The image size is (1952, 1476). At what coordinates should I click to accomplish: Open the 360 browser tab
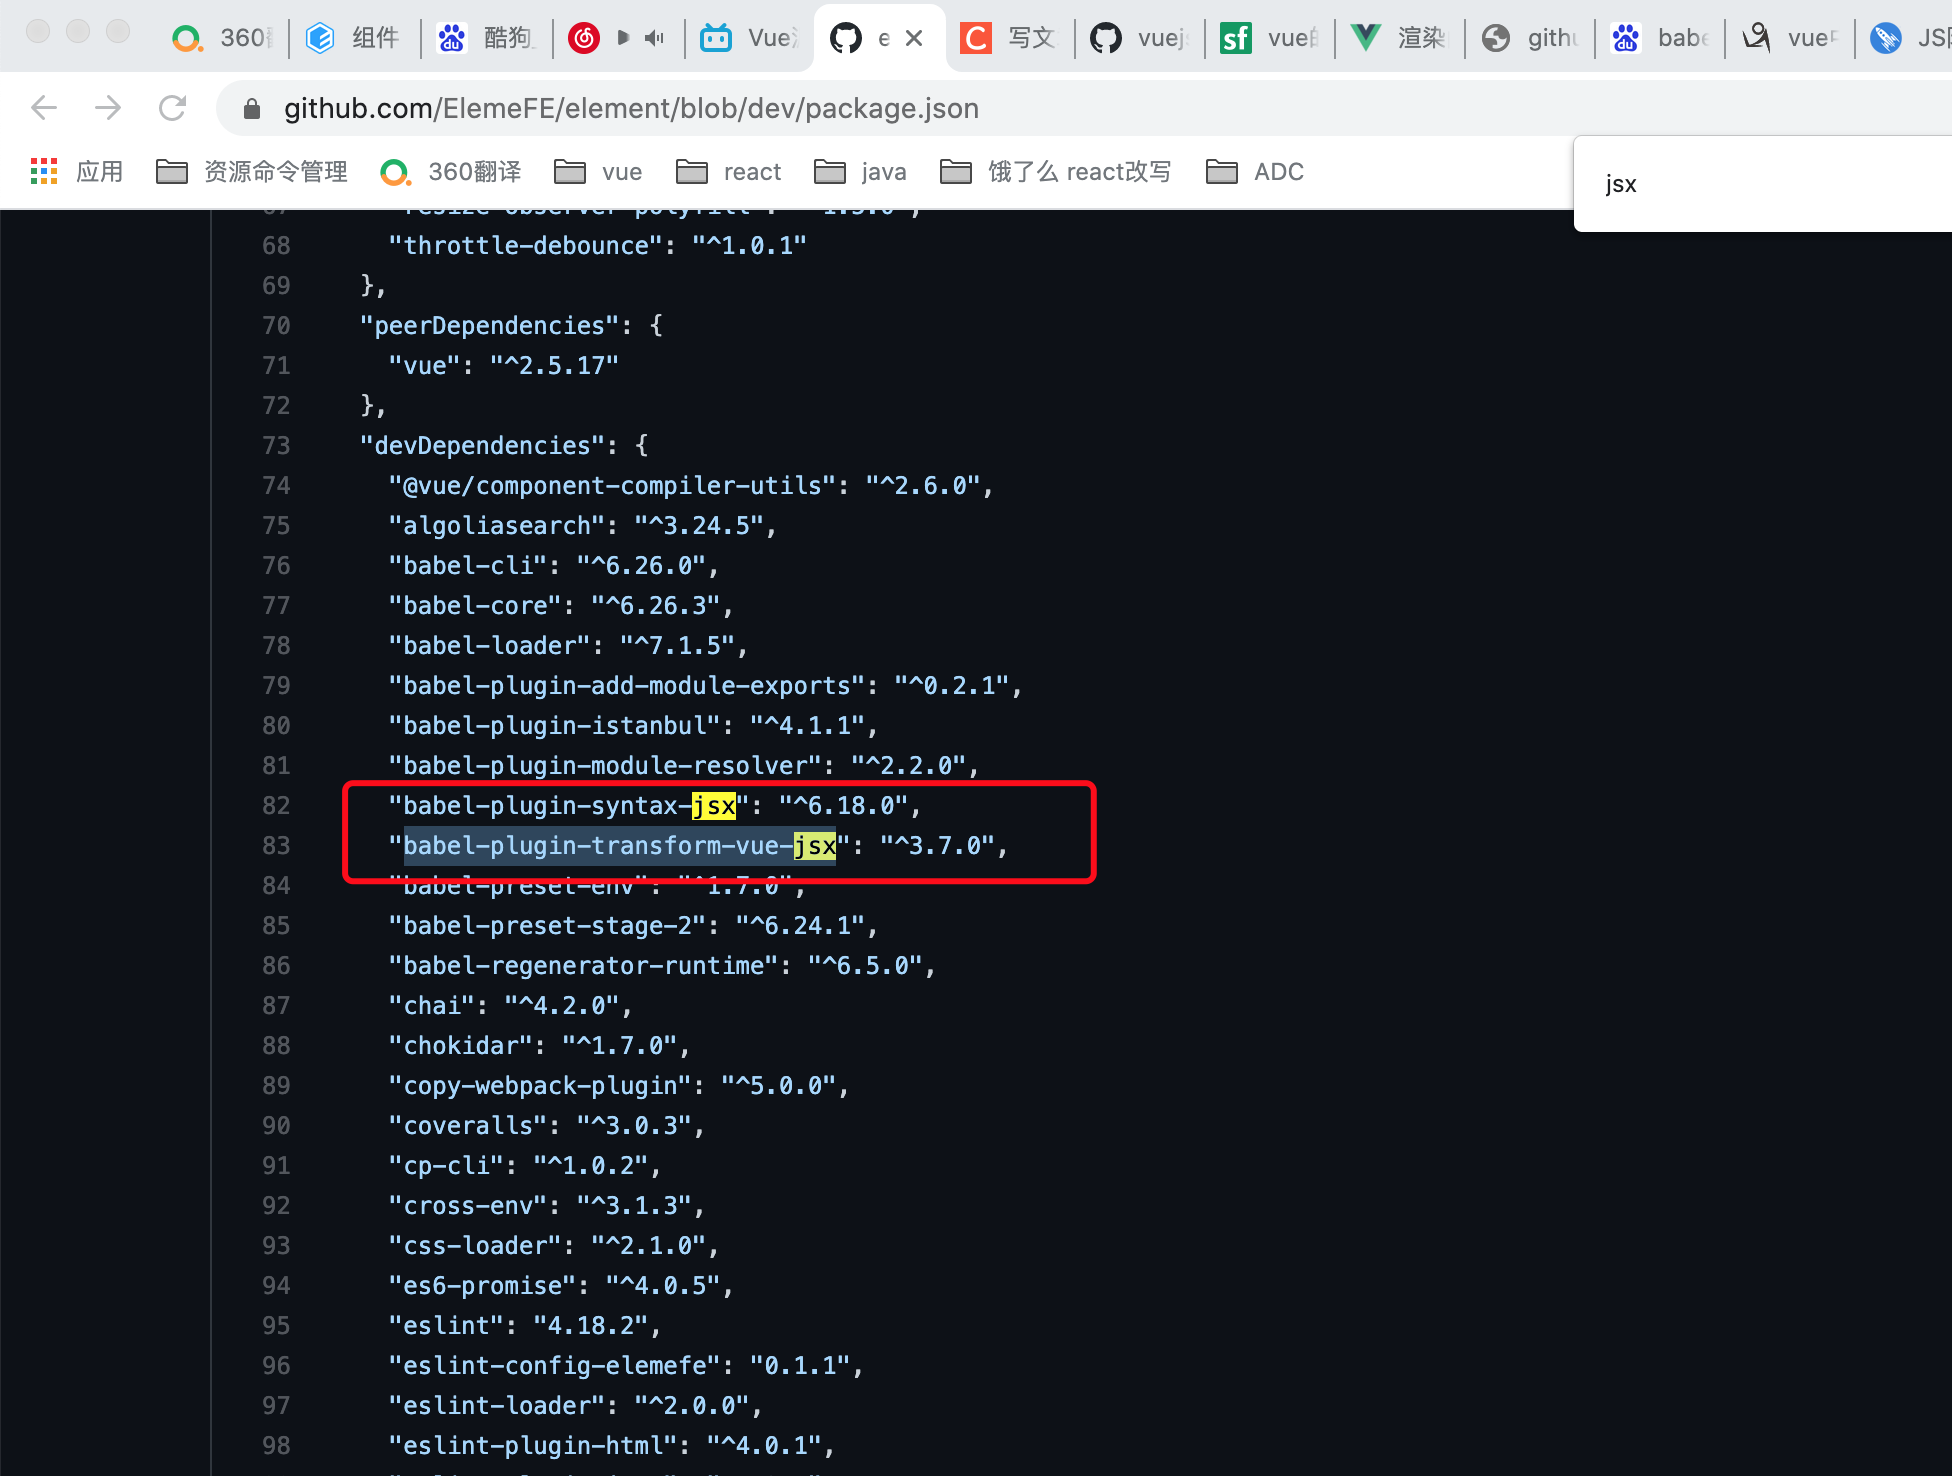[x=222, y=38]
